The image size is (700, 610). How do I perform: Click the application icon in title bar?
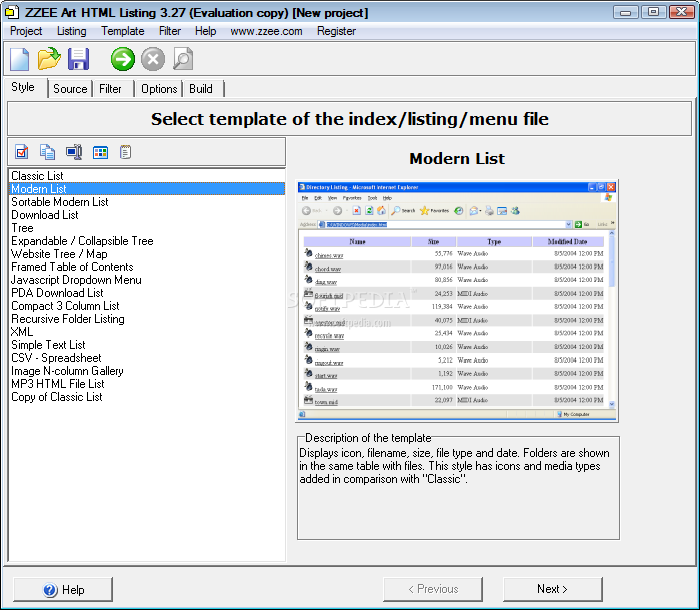point(12,12)
